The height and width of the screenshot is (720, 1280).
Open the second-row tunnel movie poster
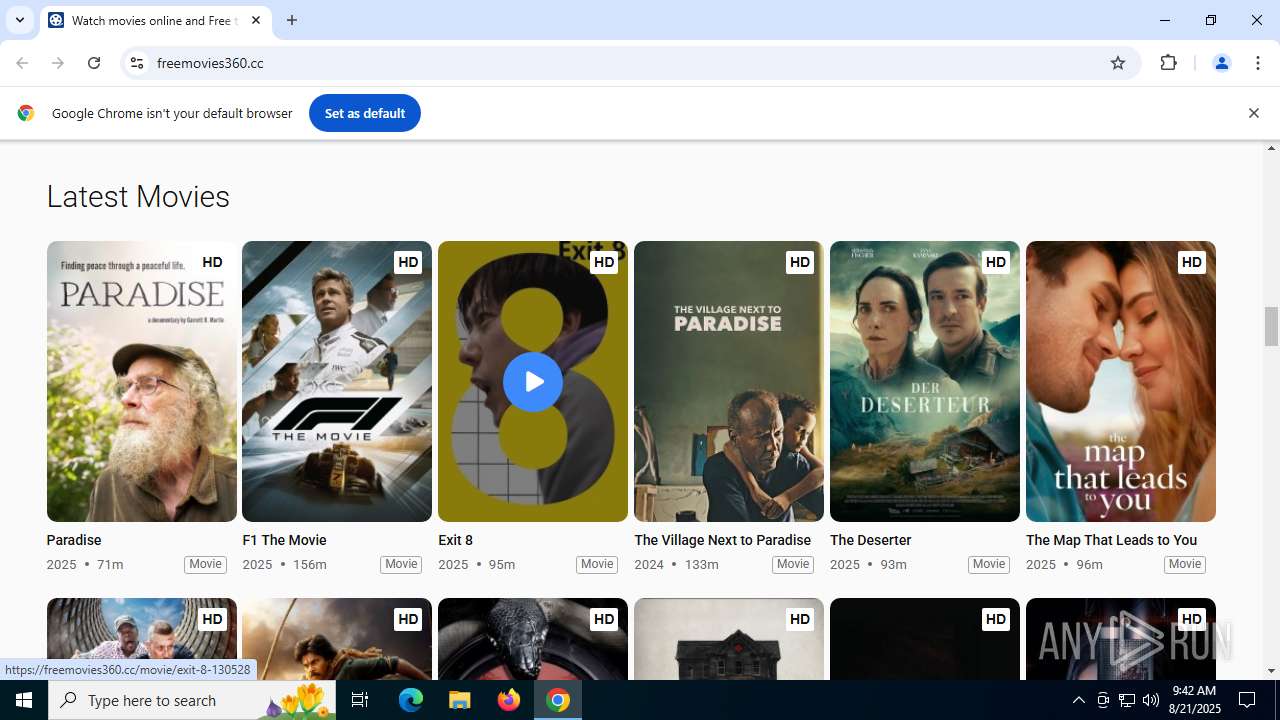142,639
